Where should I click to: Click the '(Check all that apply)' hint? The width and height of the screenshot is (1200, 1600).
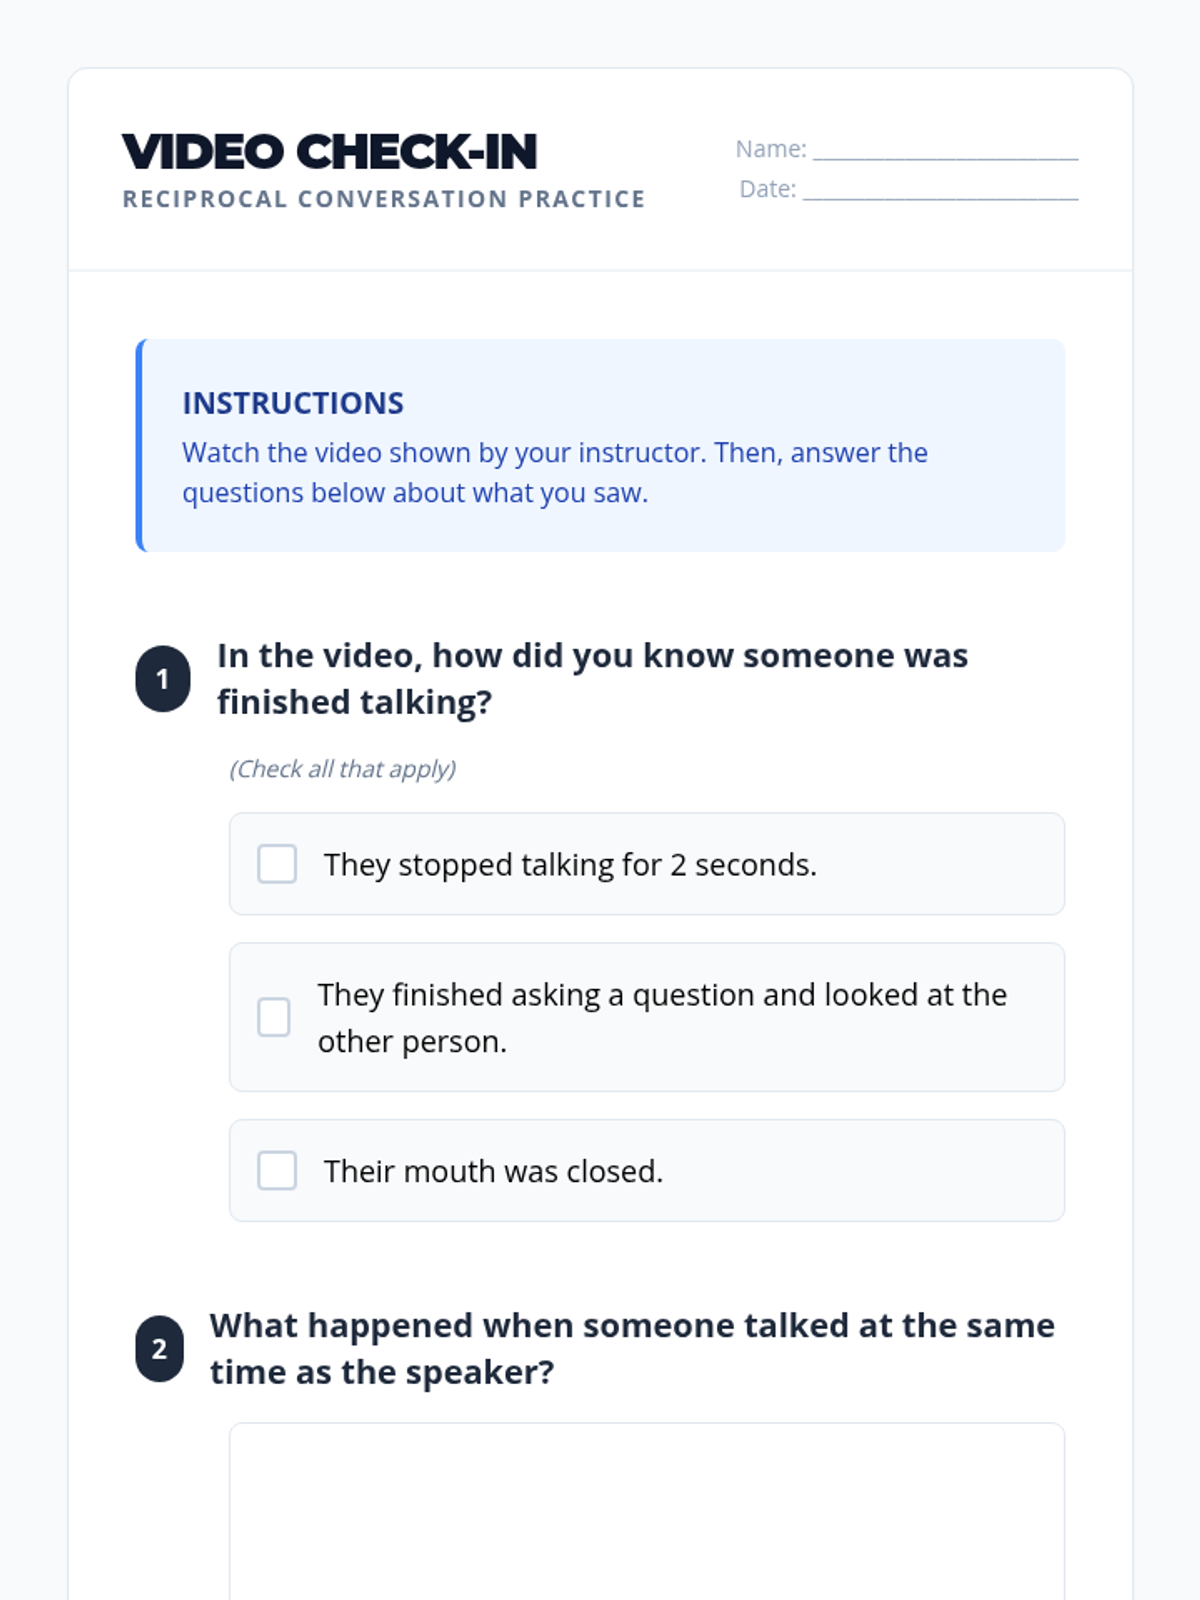342,769
